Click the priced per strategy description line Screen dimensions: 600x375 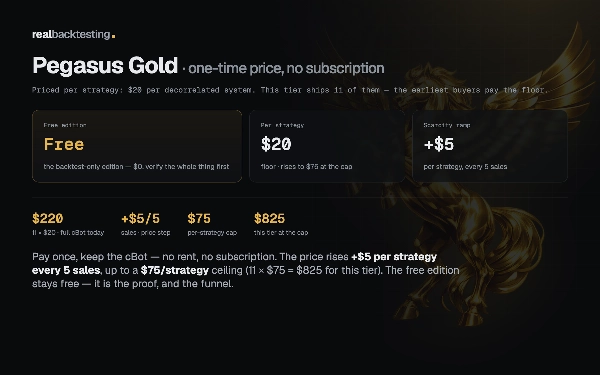tap(290, 90)
